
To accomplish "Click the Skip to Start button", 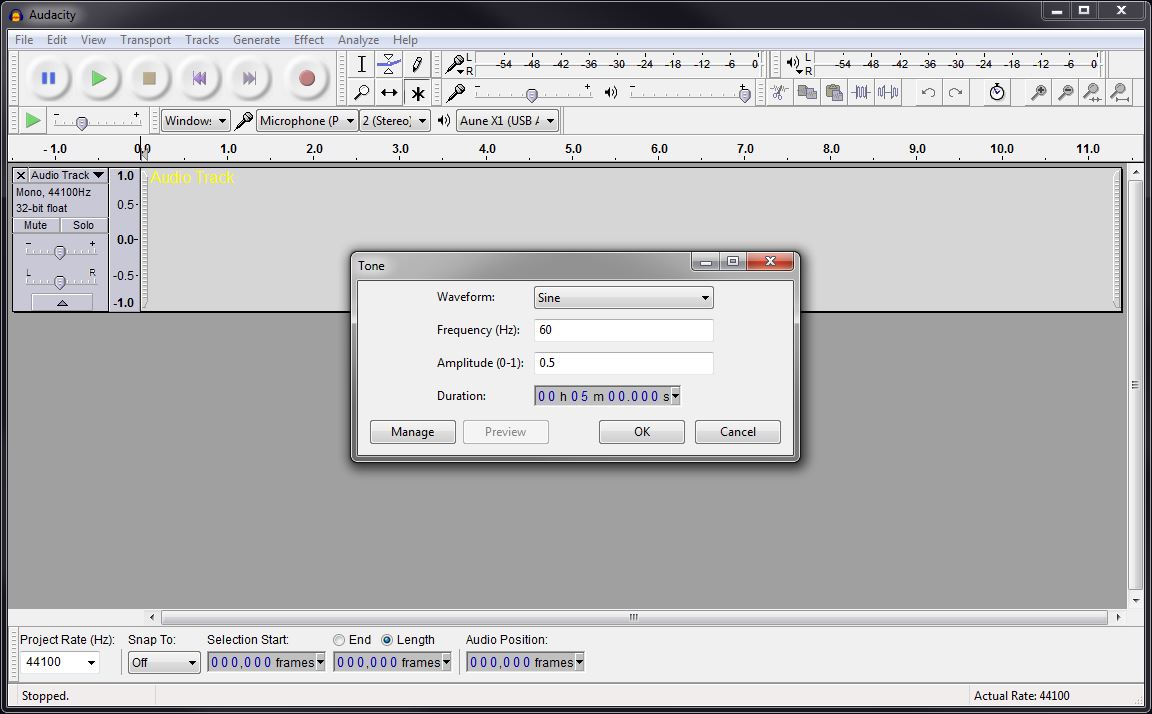I will [199, 78].
